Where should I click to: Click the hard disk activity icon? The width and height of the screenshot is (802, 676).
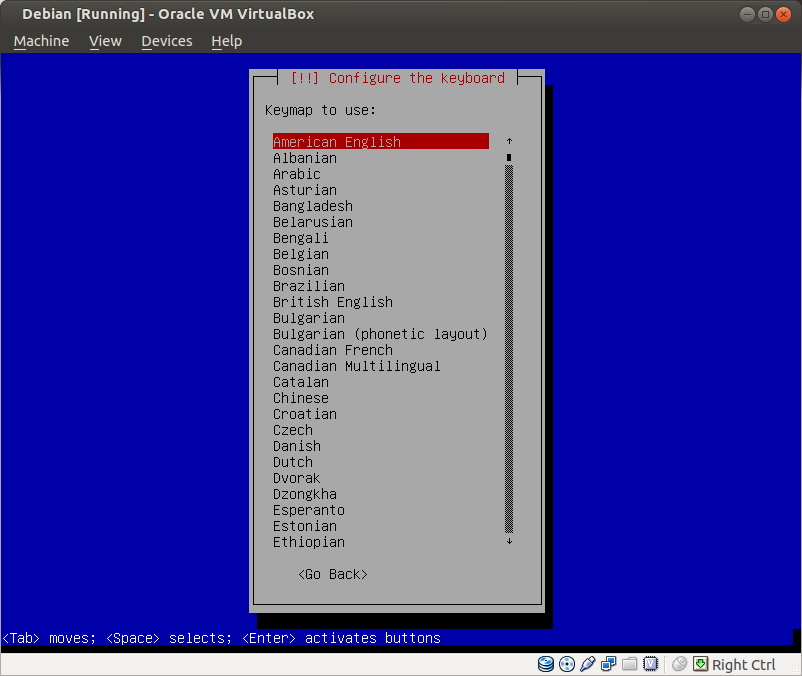546,664
